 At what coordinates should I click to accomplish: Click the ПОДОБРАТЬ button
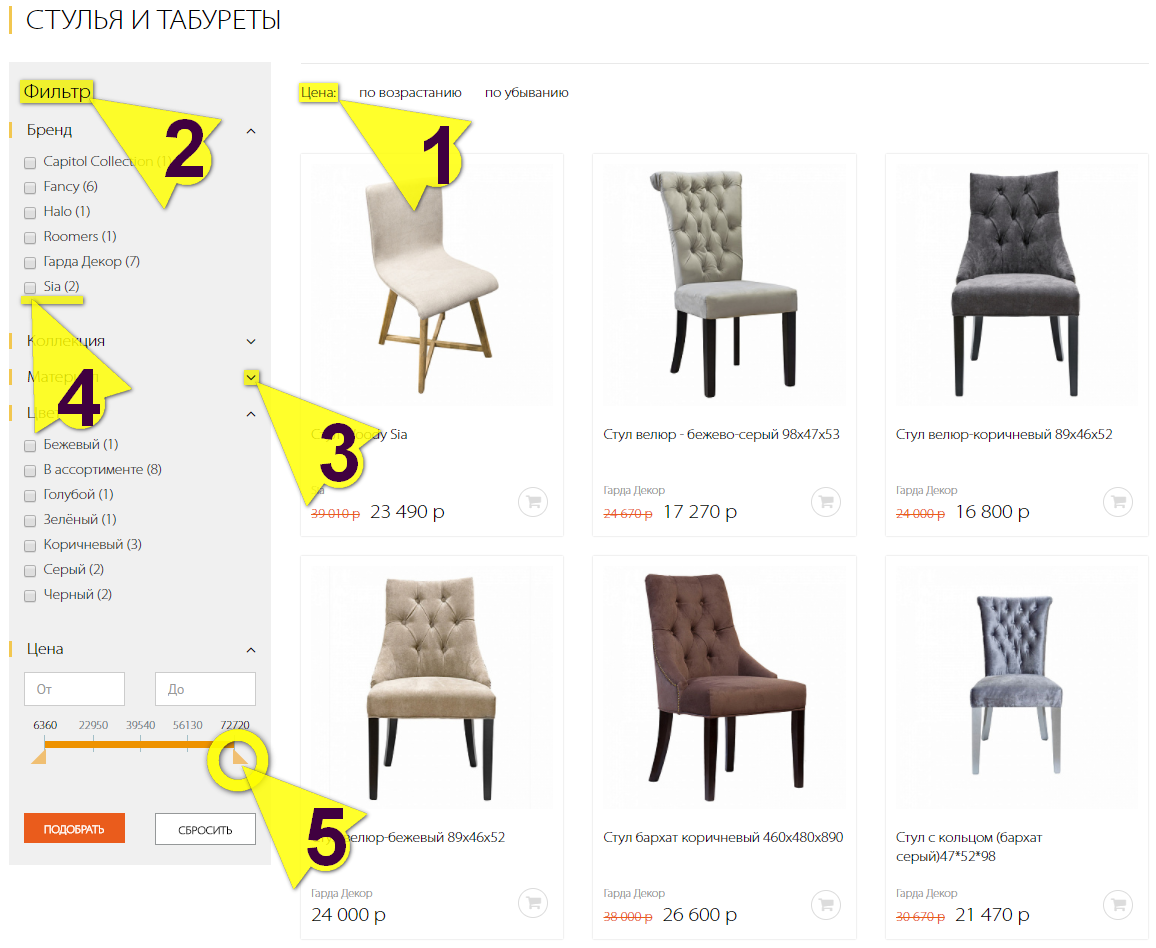pos(74,829)
